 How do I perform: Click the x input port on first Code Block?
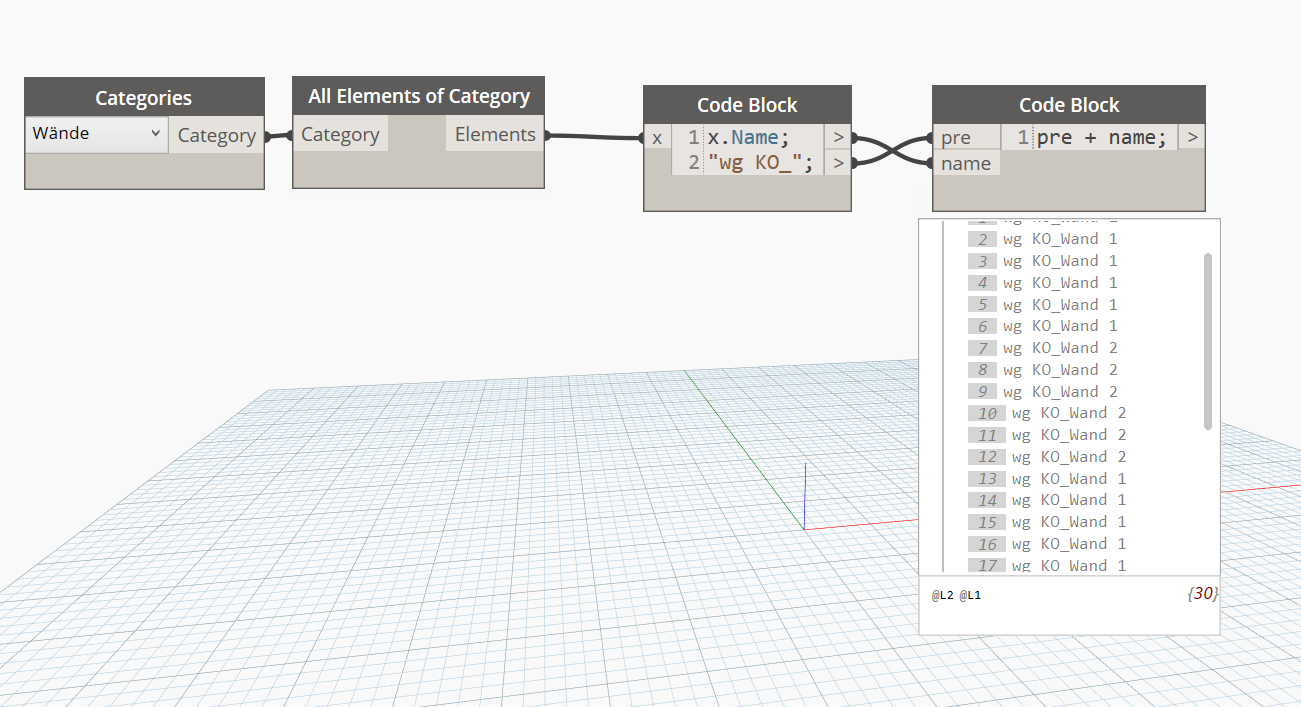coord(656,137)
